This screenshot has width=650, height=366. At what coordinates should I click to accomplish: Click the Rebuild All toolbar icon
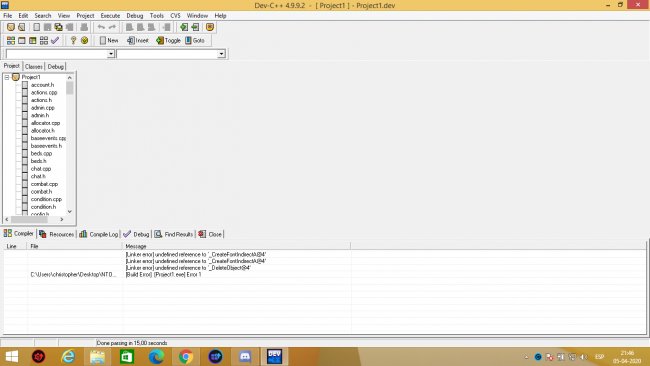coord(44,40)
